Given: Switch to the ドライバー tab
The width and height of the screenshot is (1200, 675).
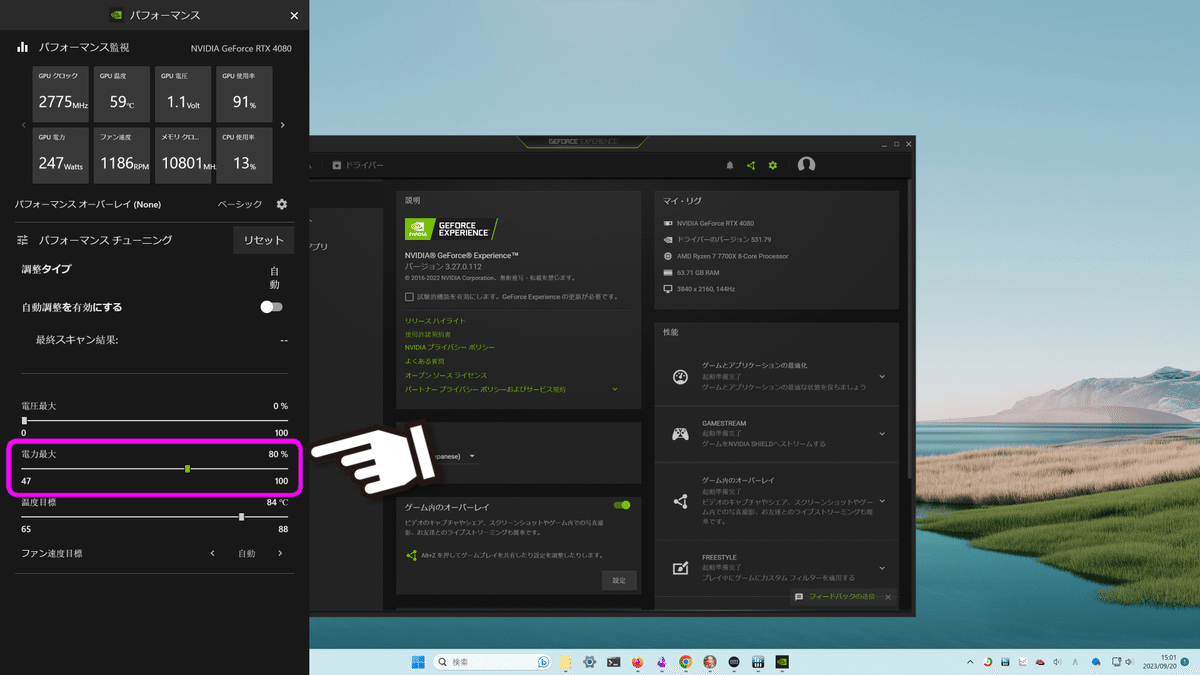Looking at the screenshot, I should click(358, 165).
